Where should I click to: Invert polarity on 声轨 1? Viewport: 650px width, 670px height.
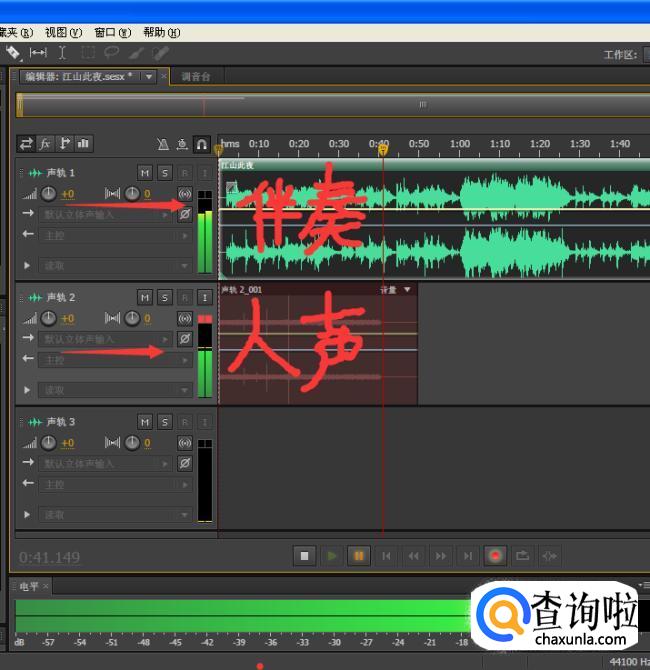tap(185, 214)
